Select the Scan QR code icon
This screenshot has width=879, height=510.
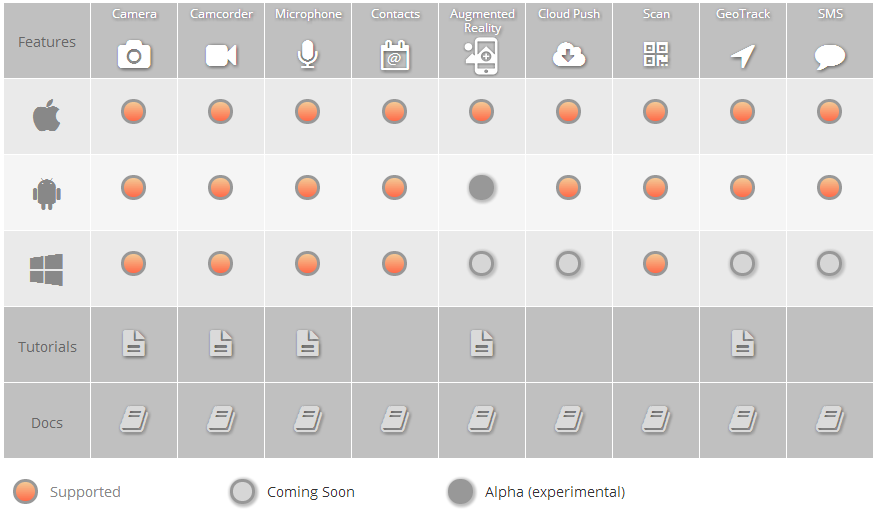click(x=656, y=55)
